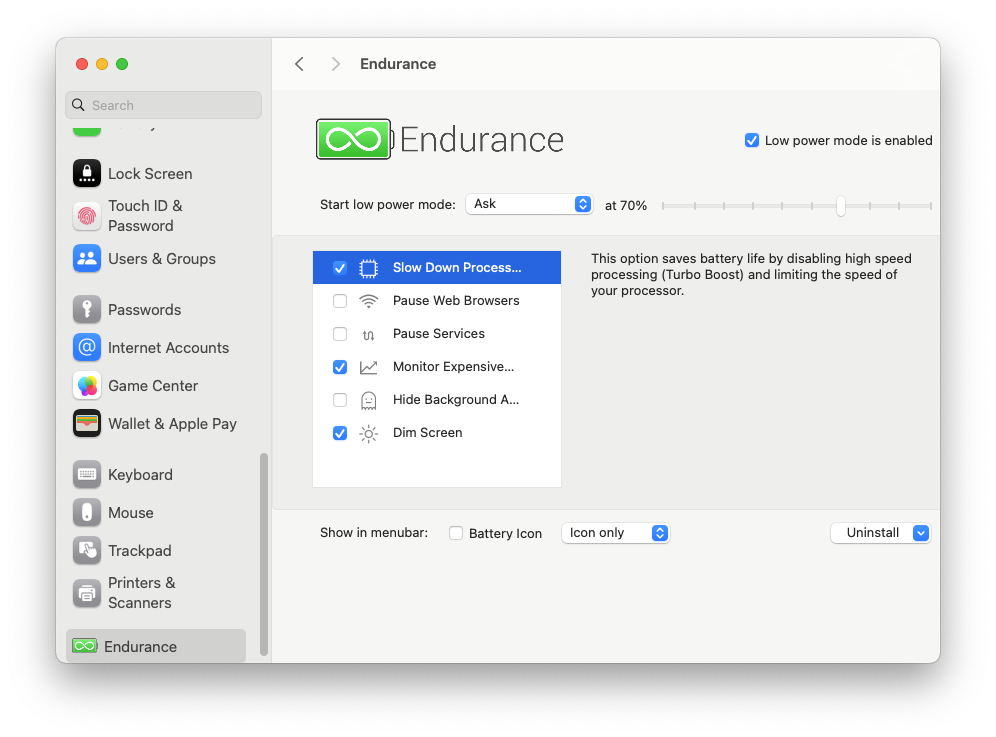
Task: Click the Dim Screen brightness icon
Action: tap(369, 432)
